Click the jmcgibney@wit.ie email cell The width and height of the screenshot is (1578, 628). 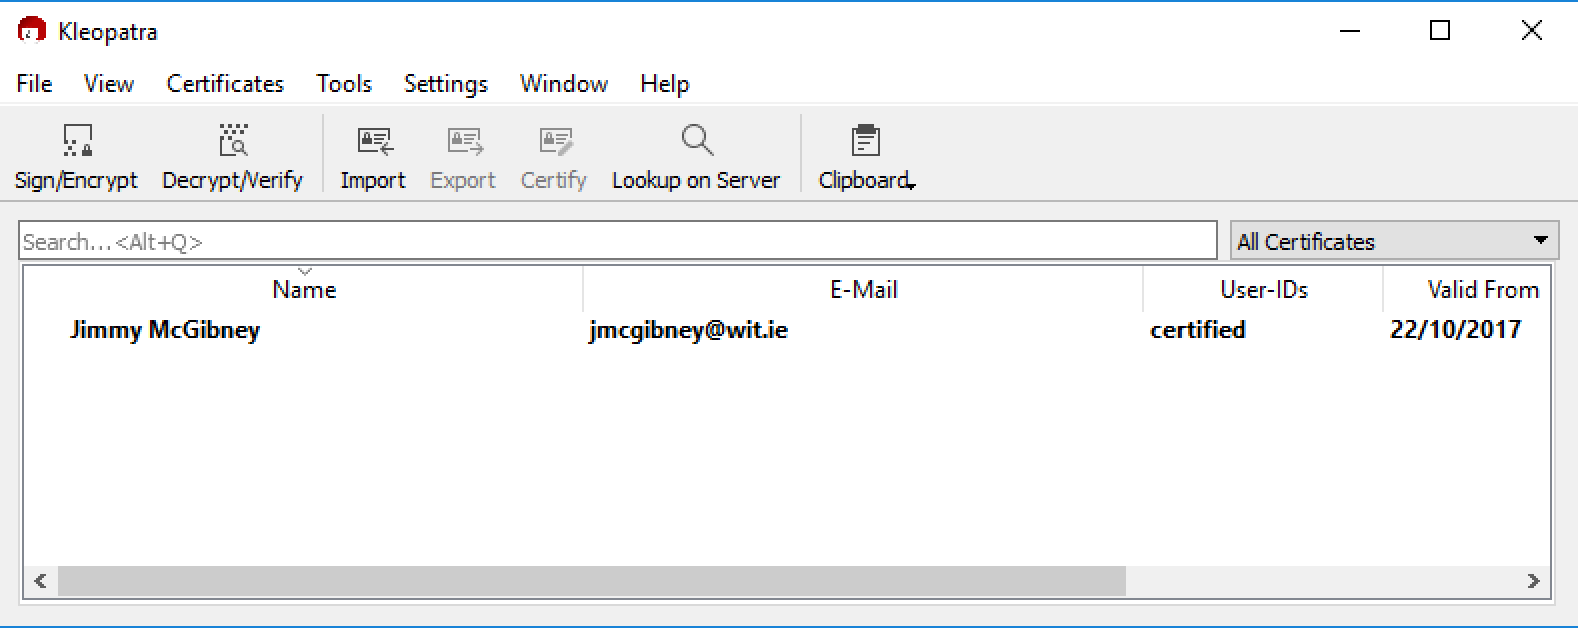point(689,330)
